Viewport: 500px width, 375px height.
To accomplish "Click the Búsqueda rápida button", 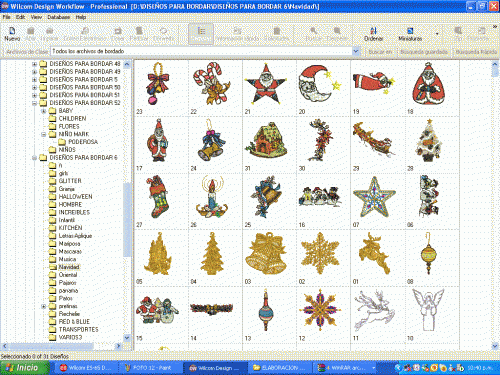I will pos(476,52).
